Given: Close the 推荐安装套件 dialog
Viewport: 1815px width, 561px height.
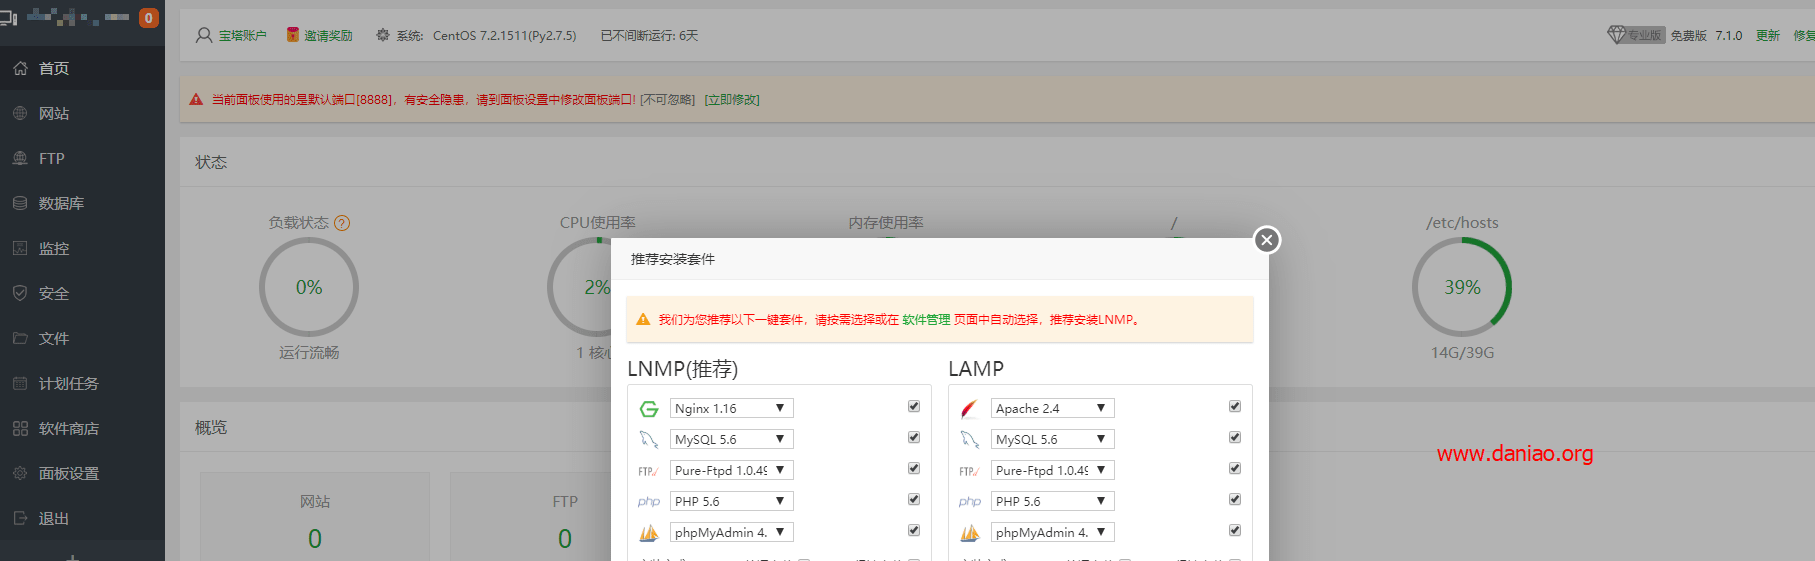Looking at the screenshot, I should tap(1267, 240).
